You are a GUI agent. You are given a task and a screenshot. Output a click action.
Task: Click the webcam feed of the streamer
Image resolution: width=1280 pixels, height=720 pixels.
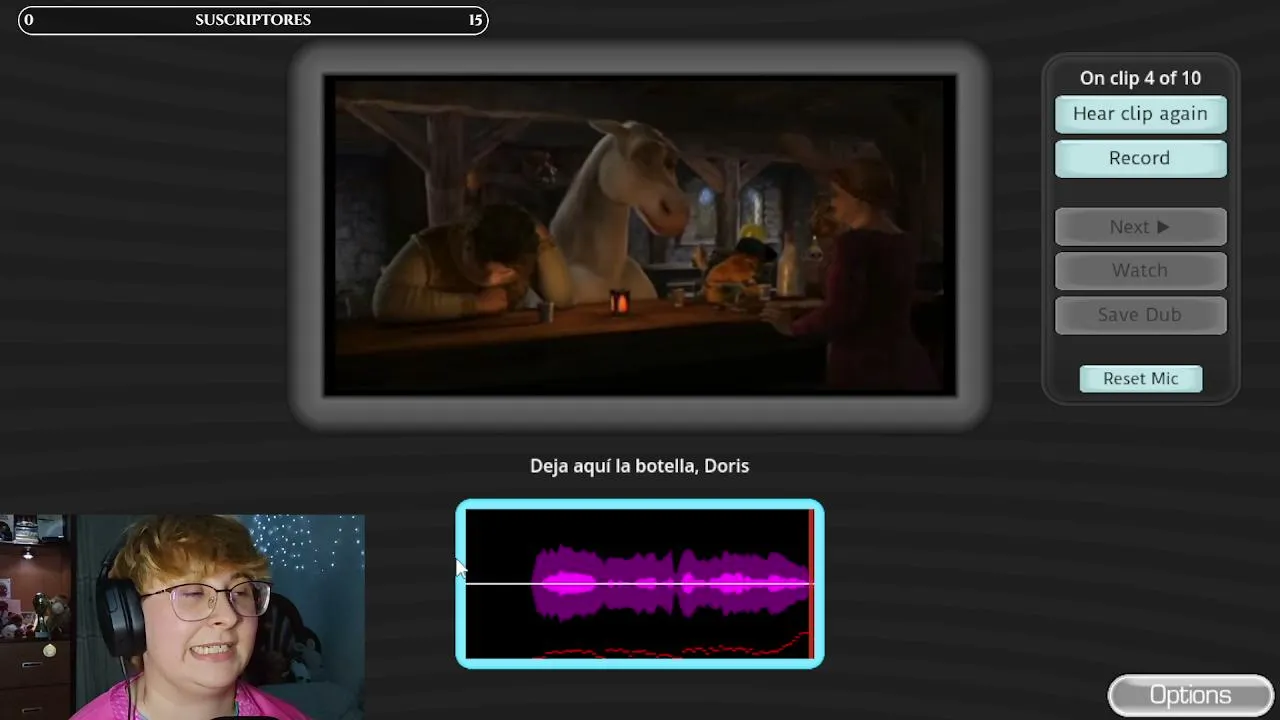click(x=182, y=617)
